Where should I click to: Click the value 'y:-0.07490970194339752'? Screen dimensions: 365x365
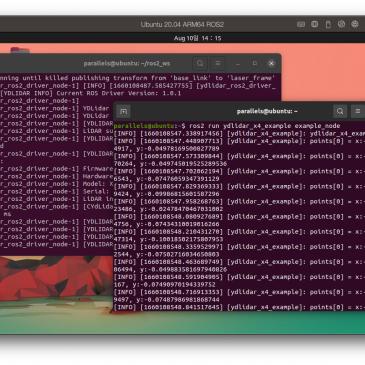pyautogui.click(x=174, y=285)
